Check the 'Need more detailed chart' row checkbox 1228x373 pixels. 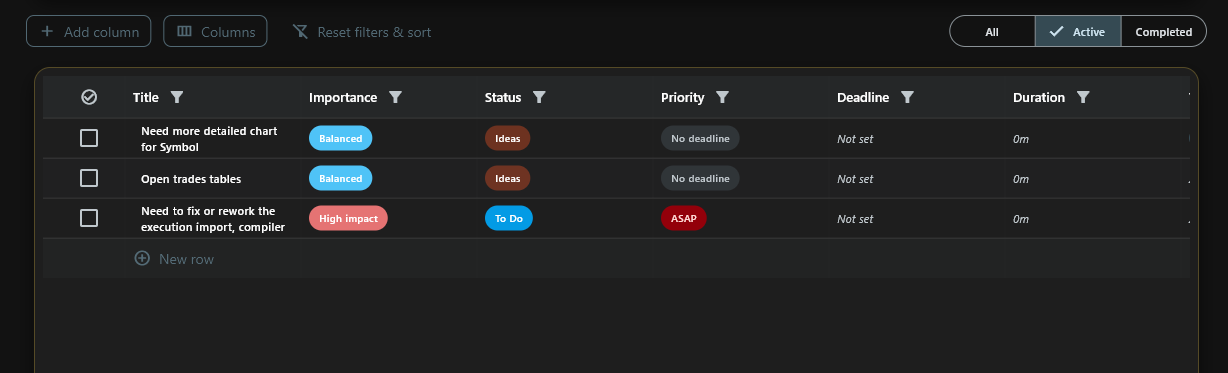tap(89, 138)
